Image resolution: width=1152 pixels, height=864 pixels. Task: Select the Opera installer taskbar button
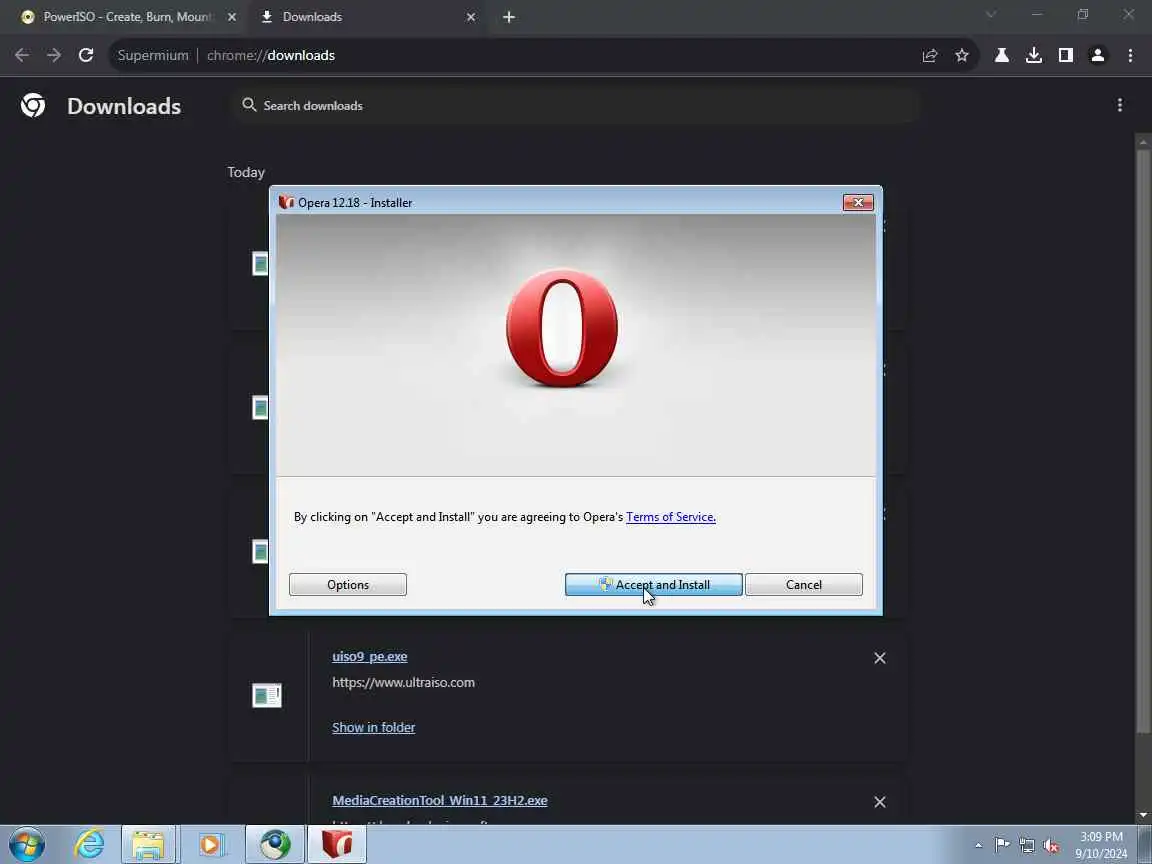[x=336, y=845]
